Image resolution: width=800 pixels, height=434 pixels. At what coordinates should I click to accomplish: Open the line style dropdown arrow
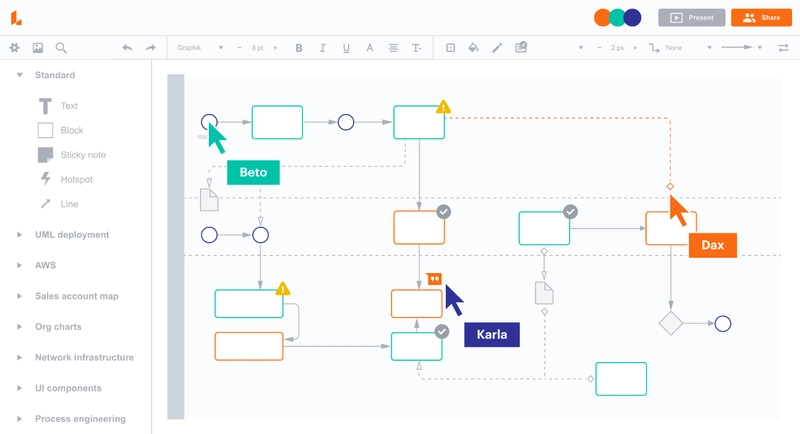pos(581,48)
